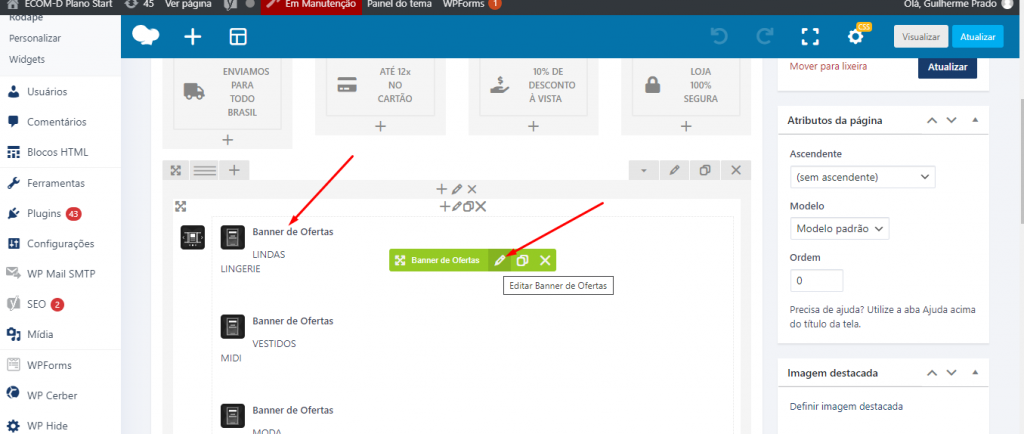Add element below ENVIAMOS PARA TODO BRASIL box
The image size is (1024, 434).
click(x=227, y=140)
